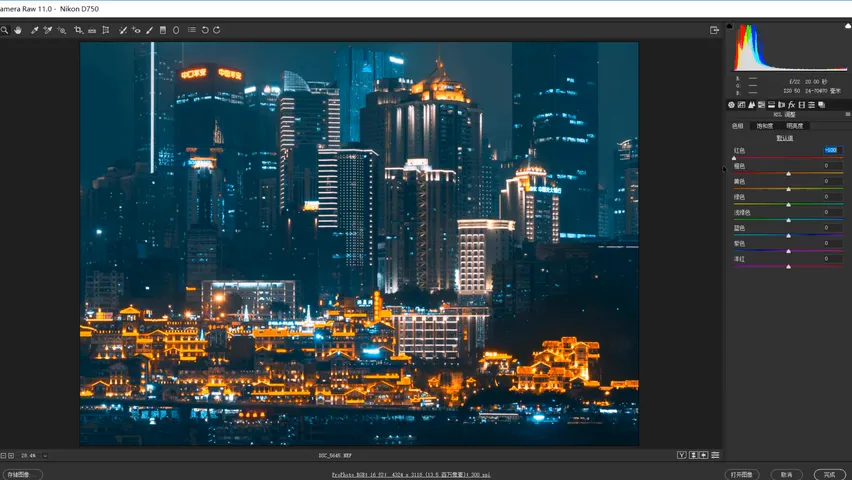Click the 完成 (Done) button
The width and height of the screenshot is (852, 480).
click(x=829, y=475)
